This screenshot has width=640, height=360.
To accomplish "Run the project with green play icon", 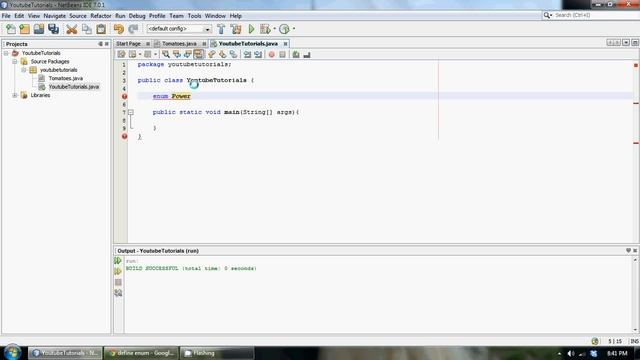I will click(251, 29).
